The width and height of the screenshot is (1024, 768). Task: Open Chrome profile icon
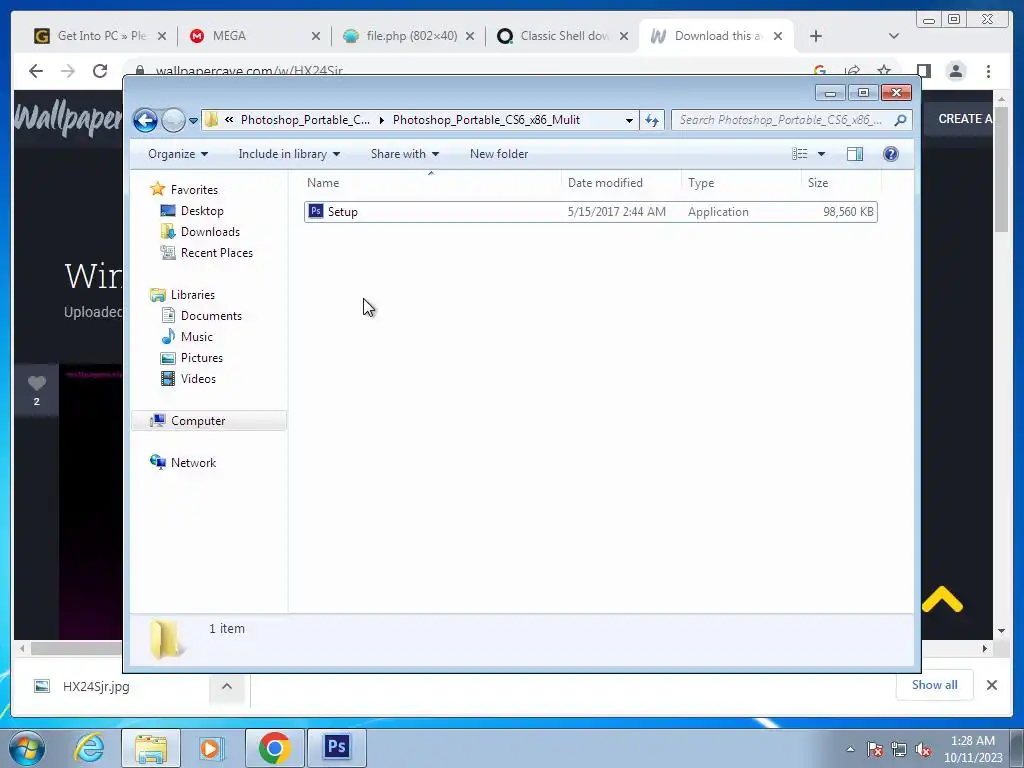coord(956,71)
